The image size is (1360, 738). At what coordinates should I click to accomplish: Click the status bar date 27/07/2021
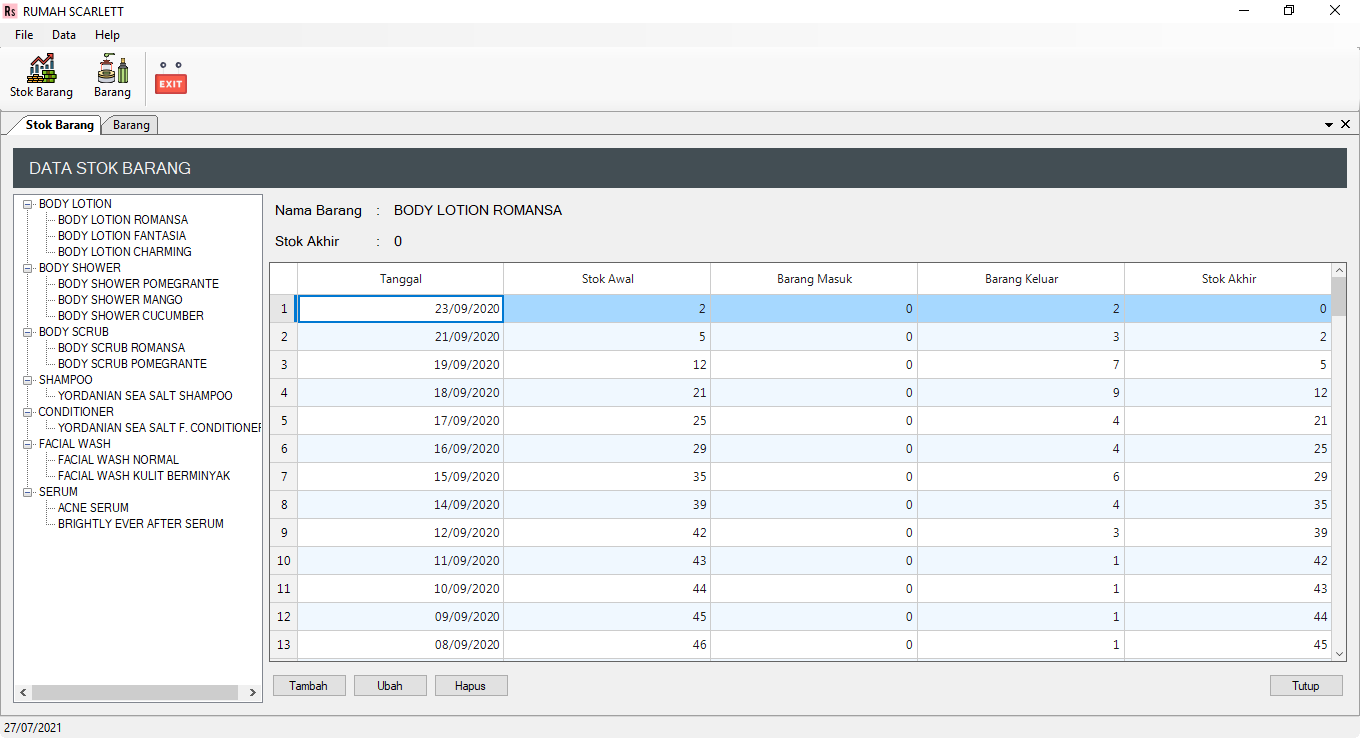[33, 728]
